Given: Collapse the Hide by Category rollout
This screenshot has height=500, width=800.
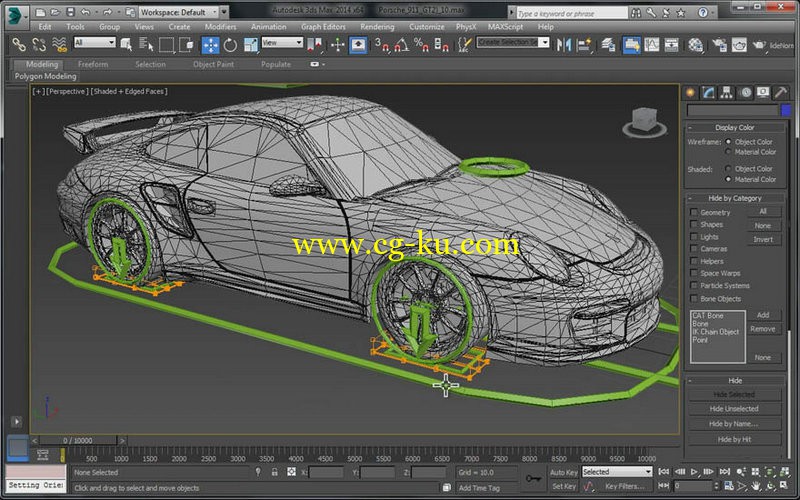Looking at the screenshot, I should tap(735, 198).
